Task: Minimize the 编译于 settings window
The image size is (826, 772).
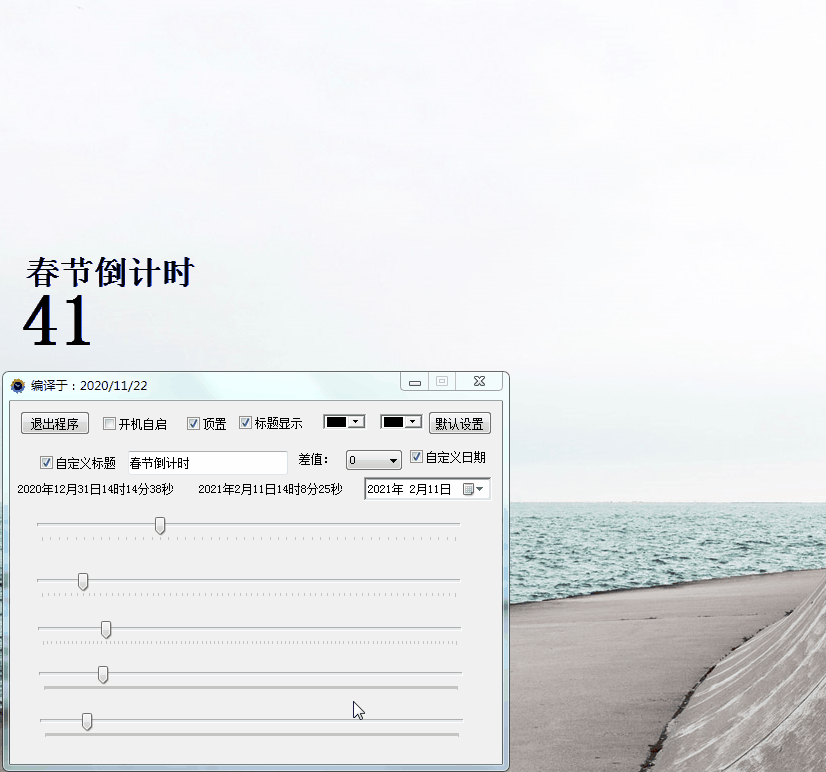Action: [415, 382]
